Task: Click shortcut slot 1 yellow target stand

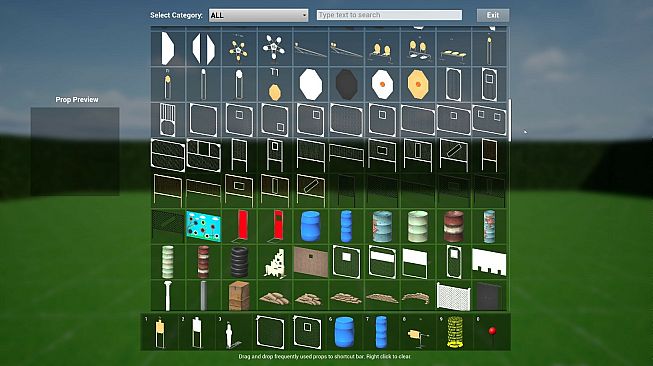Action: click(x=160, y=332)
